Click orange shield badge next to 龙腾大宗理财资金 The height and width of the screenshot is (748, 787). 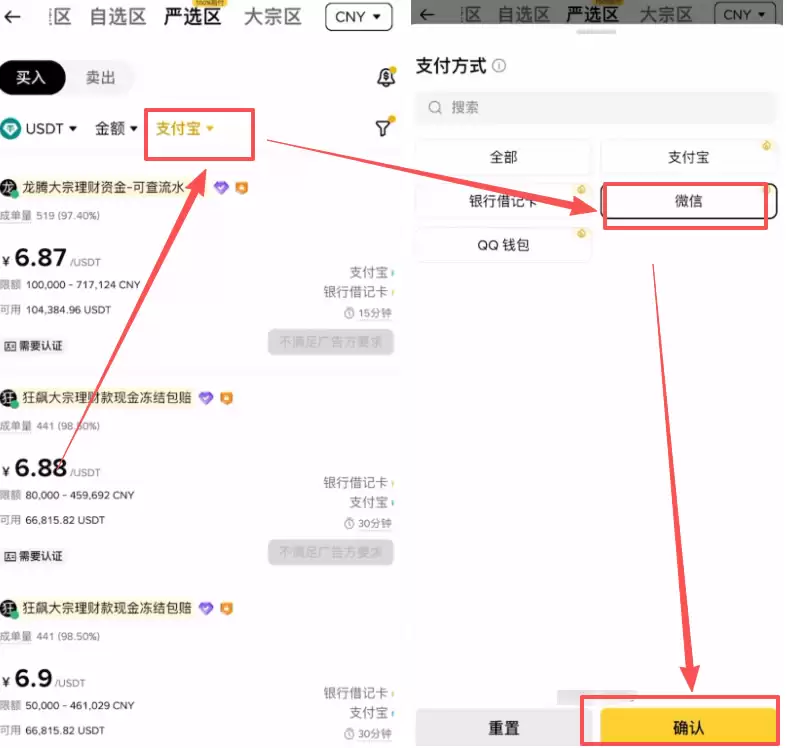(241, 188)
